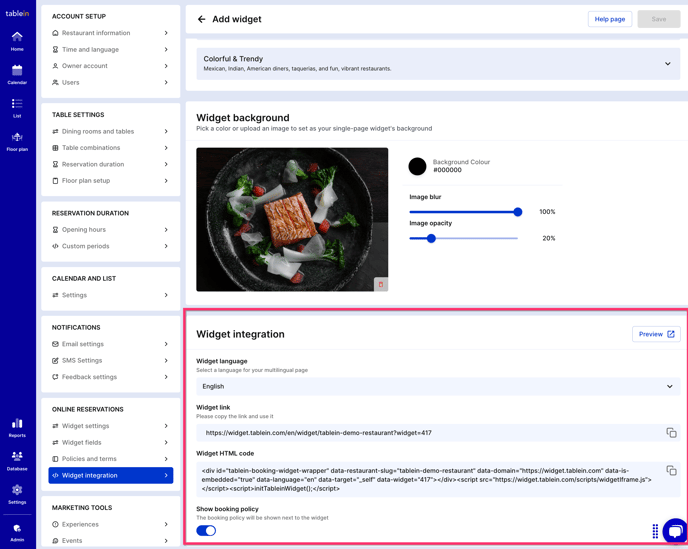688x549 pixels.
Task: Open Reports in the sidebar
Action: tap(17, 428)
